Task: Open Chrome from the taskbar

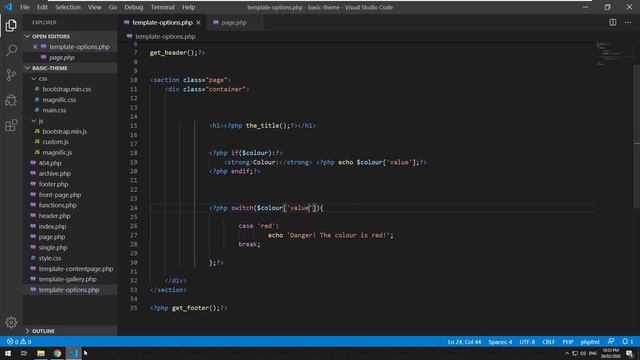Action: [x=57, y=353]
